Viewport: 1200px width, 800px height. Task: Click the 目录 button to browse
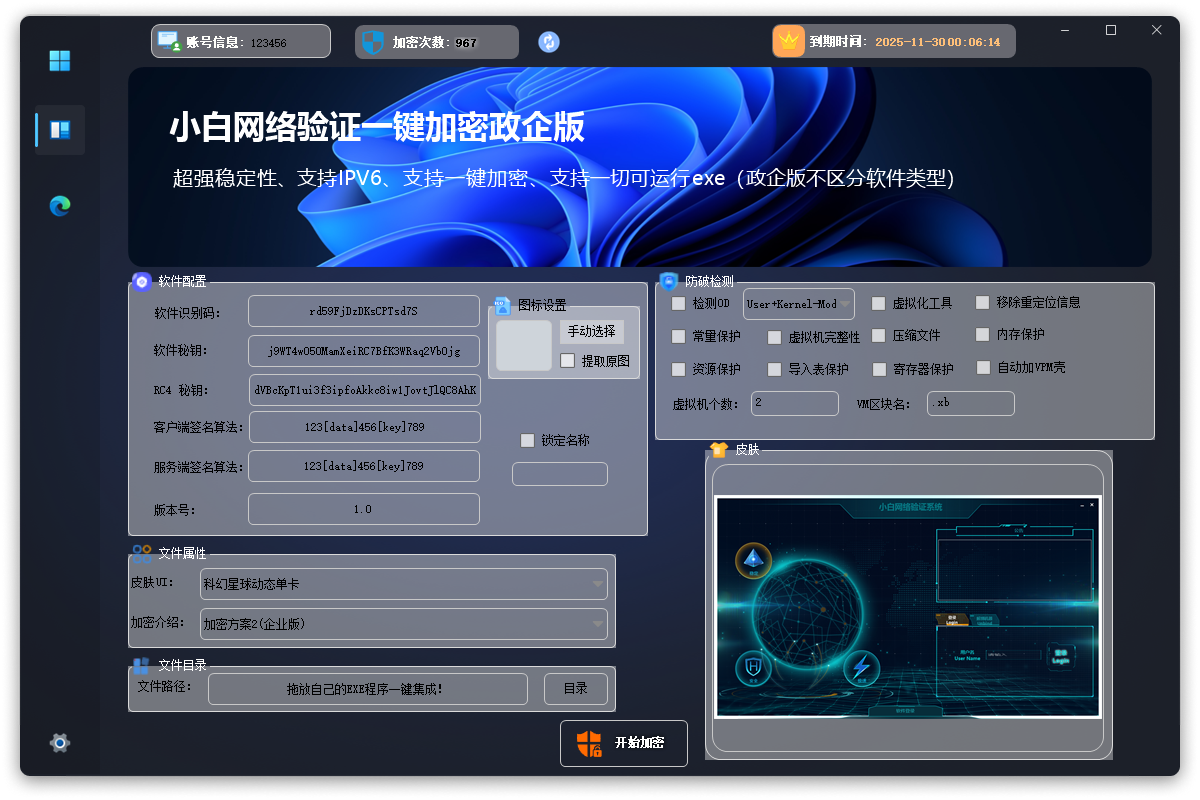pyautogui.click(x=576, y=688)
